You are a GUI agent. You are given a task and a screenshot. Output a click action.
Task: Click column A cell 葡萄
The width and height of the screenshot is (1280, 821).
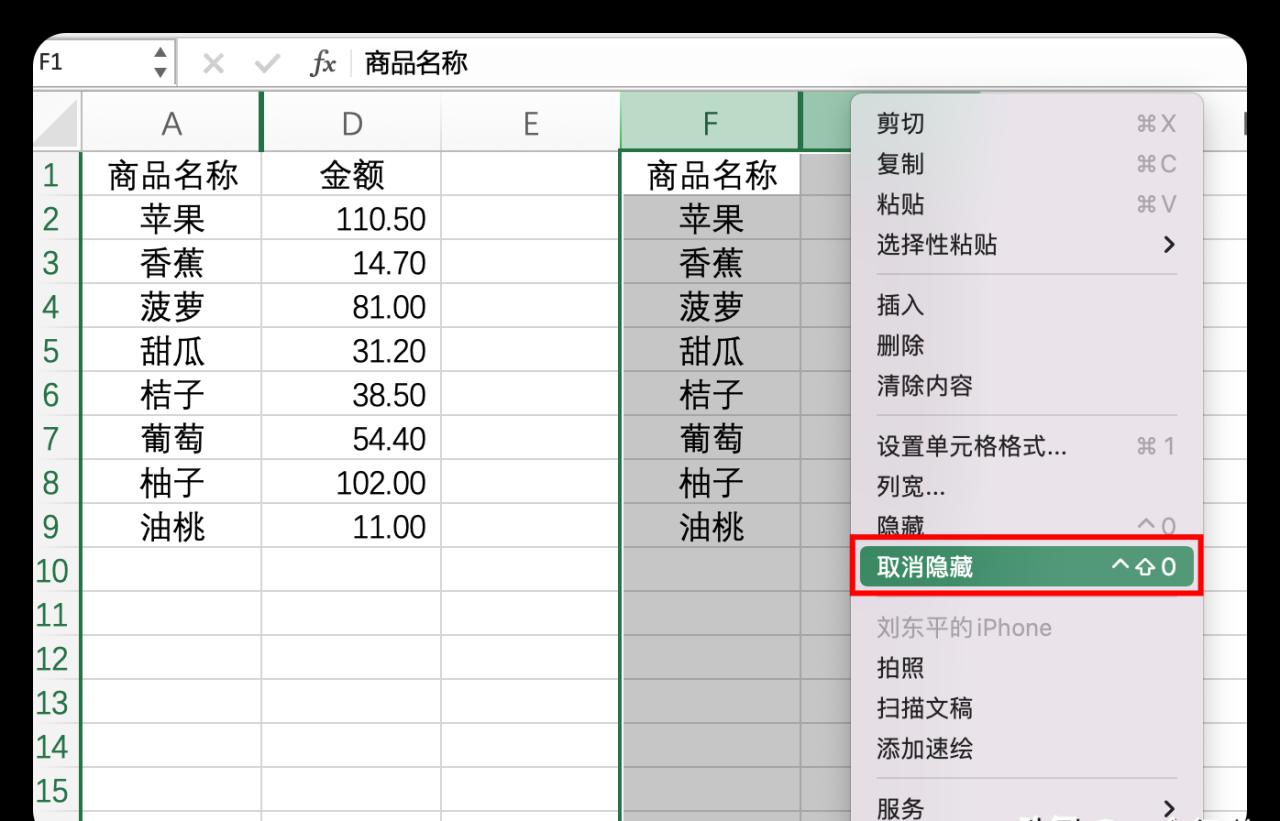[x=172, y=439]
